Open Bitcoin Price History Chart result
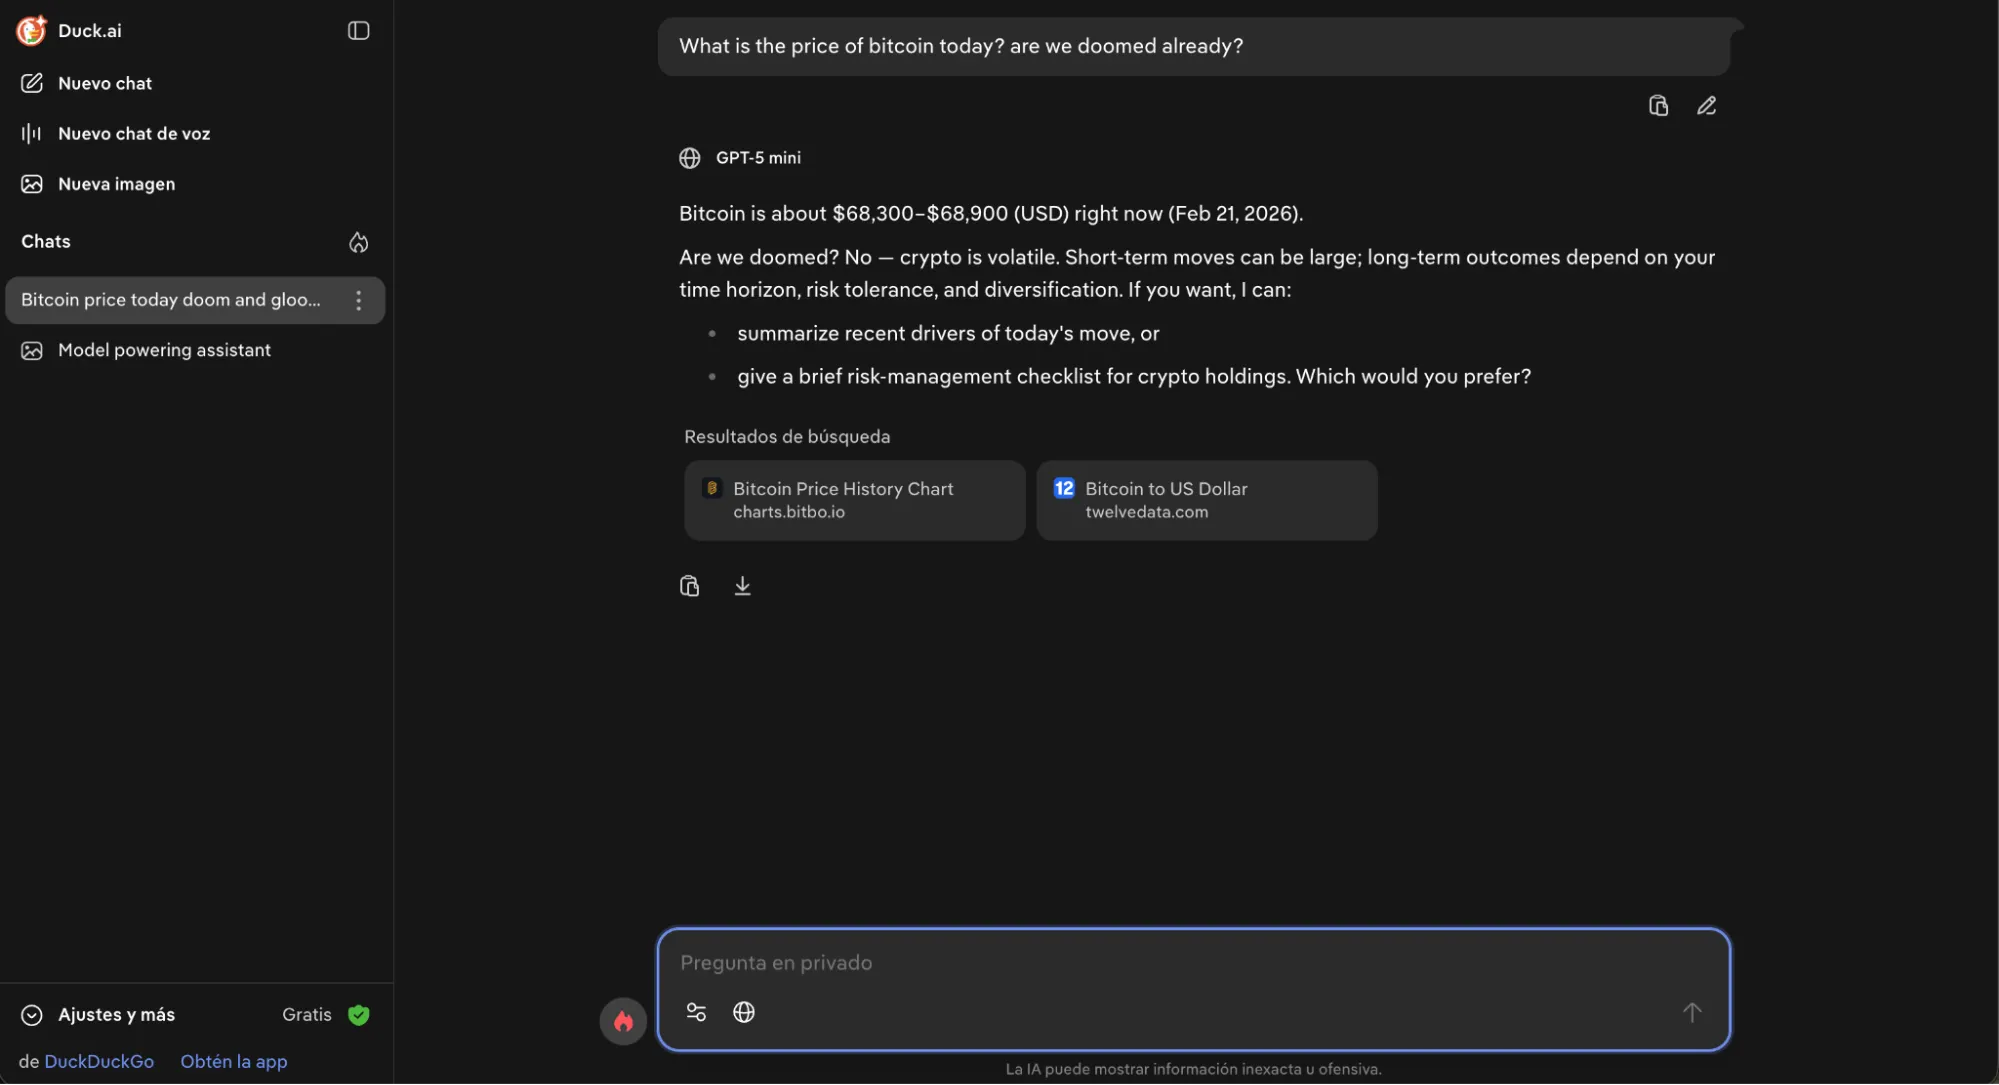 pyautogui.click(x=854, y=500)
